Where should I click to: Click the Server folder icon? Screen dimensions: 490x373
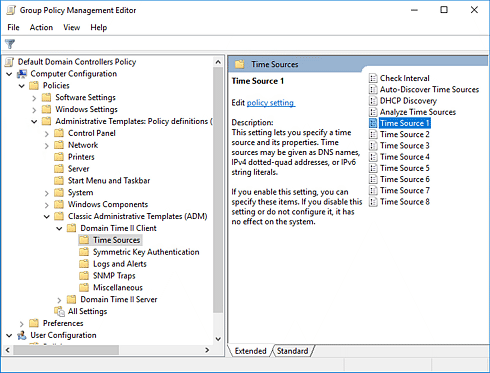tap(59, 169)
